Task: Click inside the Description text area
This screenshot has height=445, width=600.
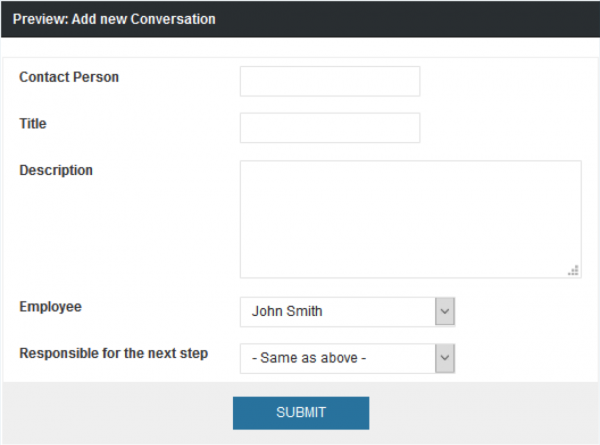Action: click(x=410, y=218)
